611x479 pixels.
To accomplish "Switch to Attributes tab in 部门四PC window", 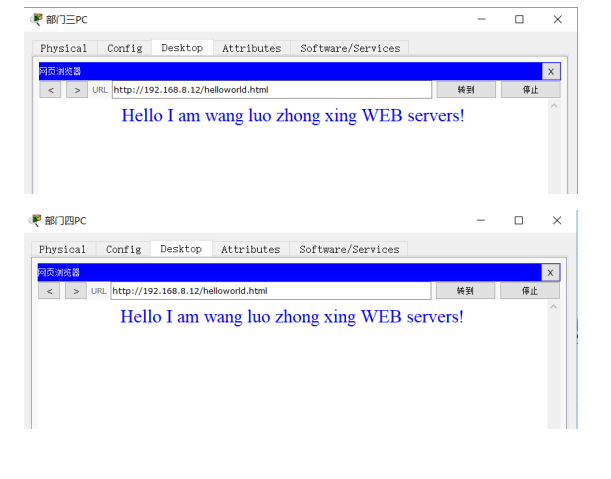I will point(251,249).
